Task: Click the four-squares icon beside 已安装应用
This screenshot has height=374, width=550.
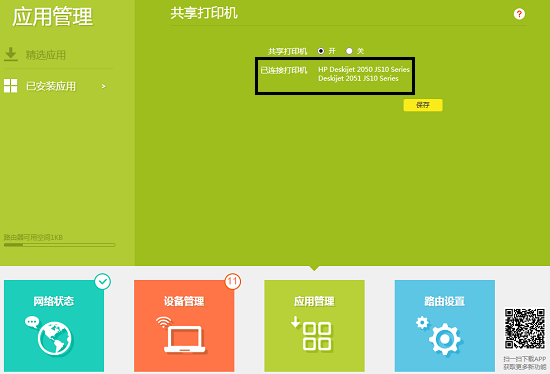Action: coord(11,86)
